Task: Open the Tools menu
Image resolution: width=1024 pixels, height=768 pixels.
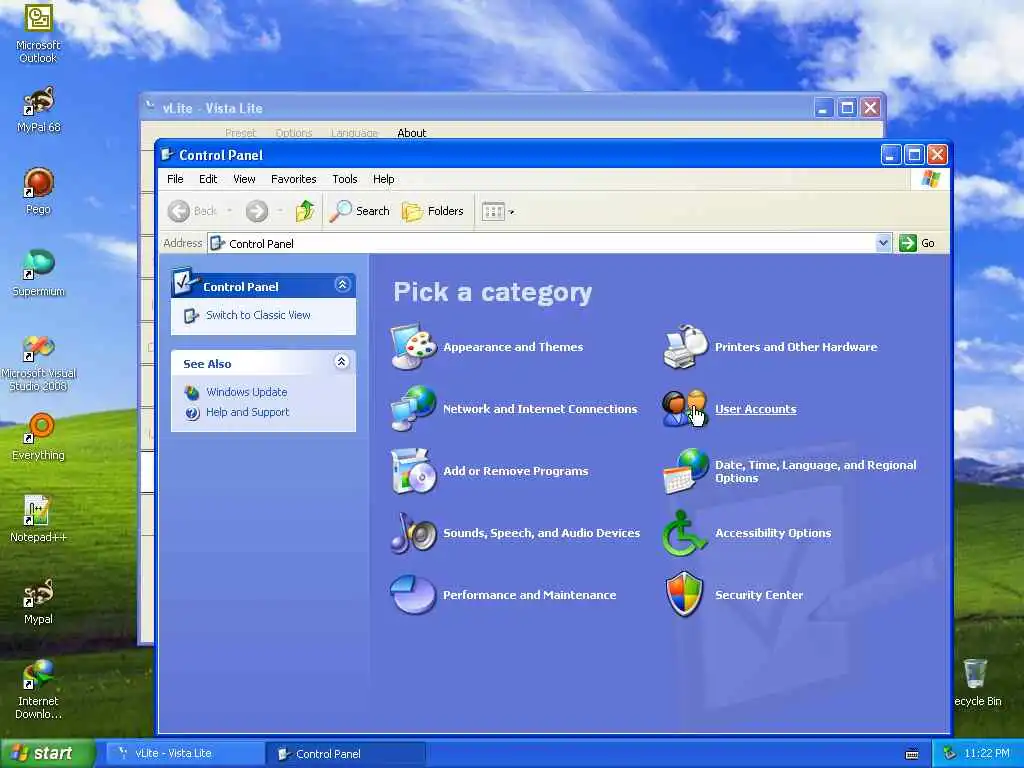Action: point(345,179)
